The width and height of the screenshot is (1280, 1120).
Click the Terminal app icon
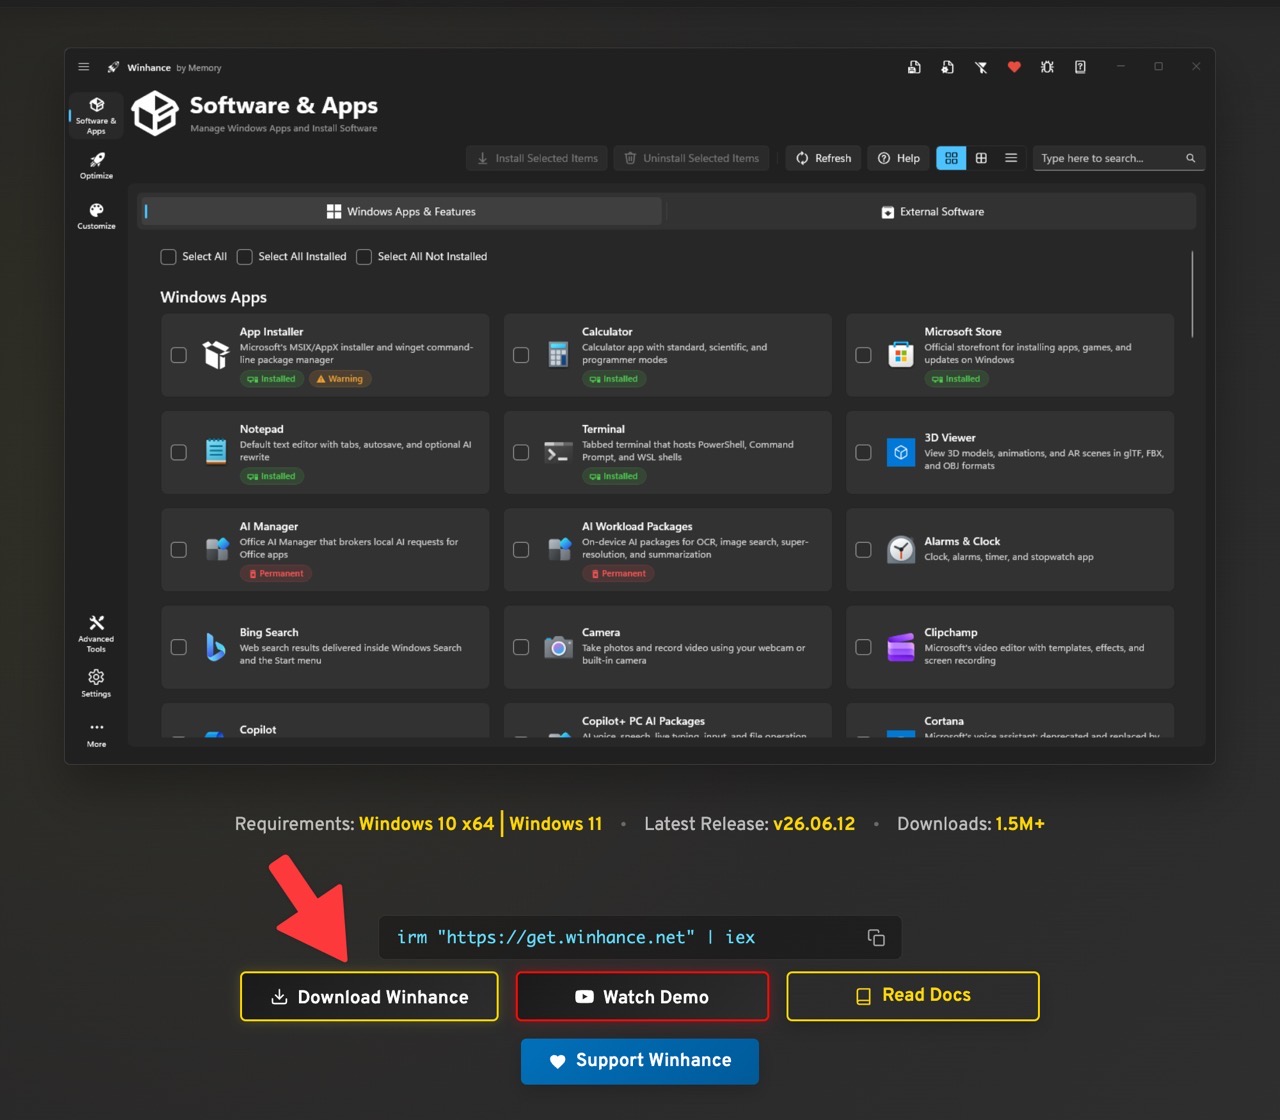tap(558, 452)
